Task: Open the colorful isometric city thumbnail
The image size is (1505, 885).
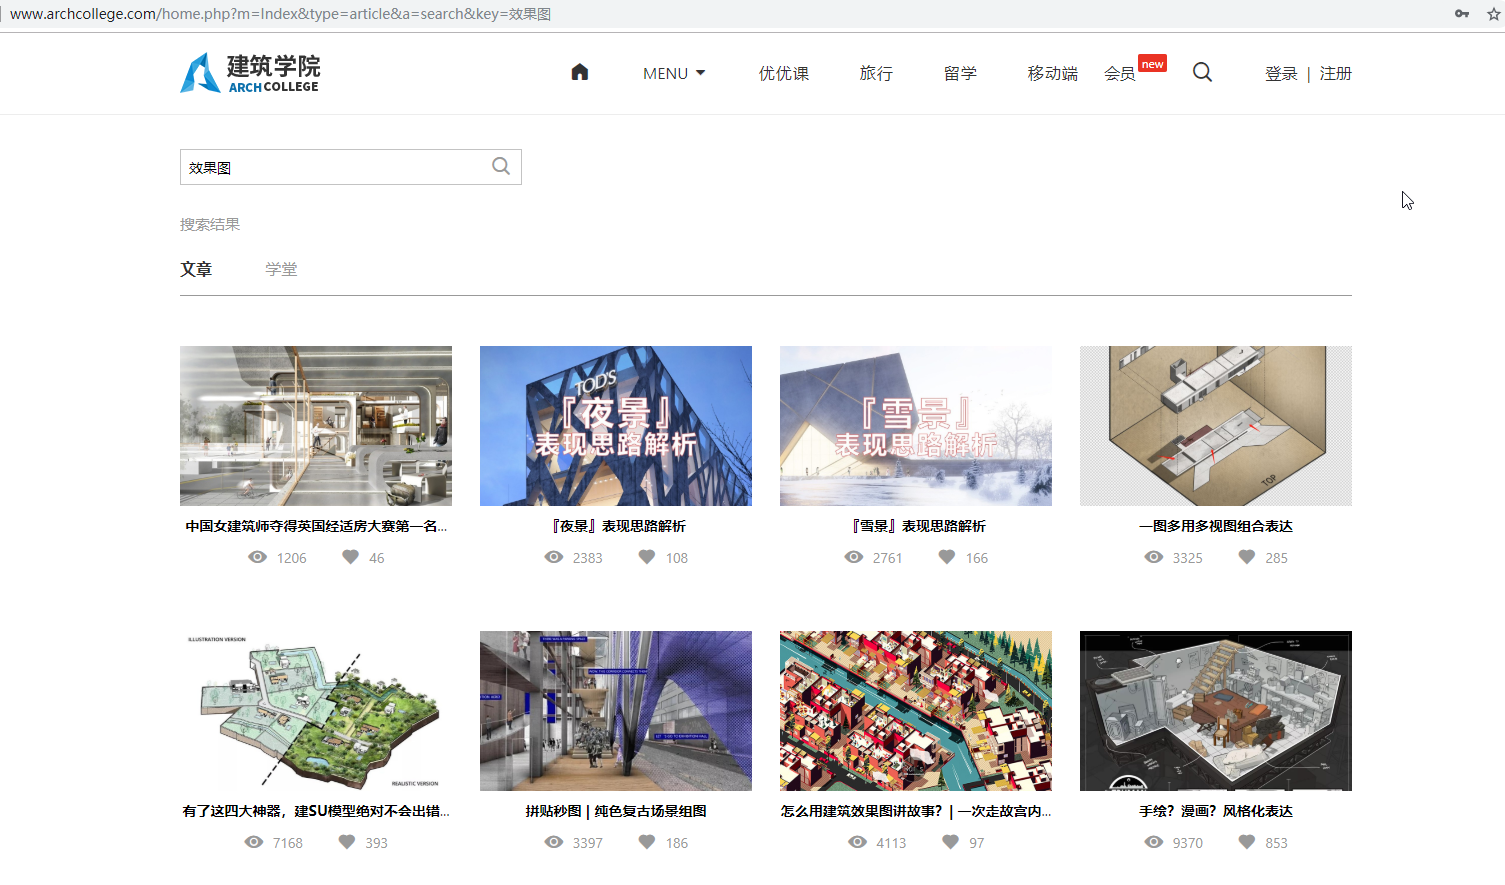Action: click(x=916, y=711)
